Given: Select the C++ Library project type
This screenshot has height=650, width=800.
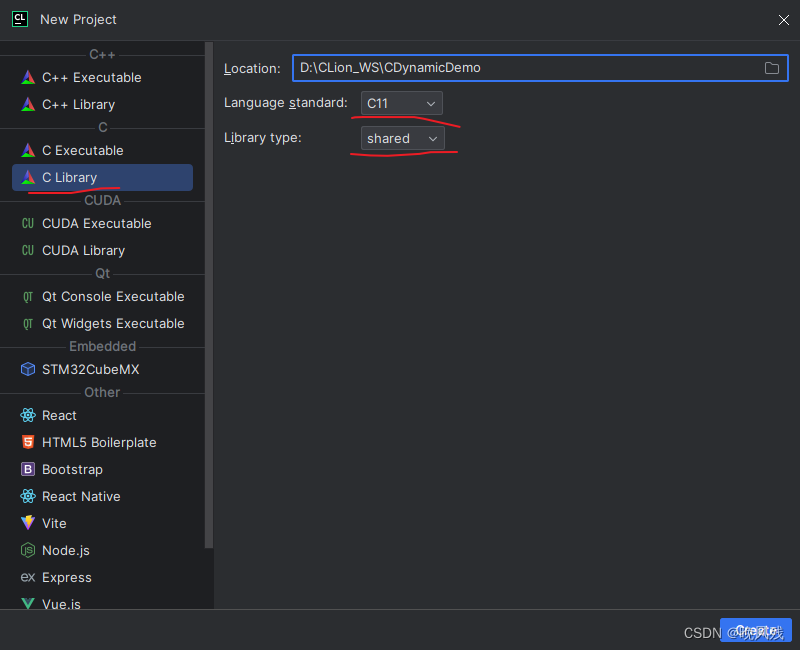Looking at the screenshot, I should point(102,105).
